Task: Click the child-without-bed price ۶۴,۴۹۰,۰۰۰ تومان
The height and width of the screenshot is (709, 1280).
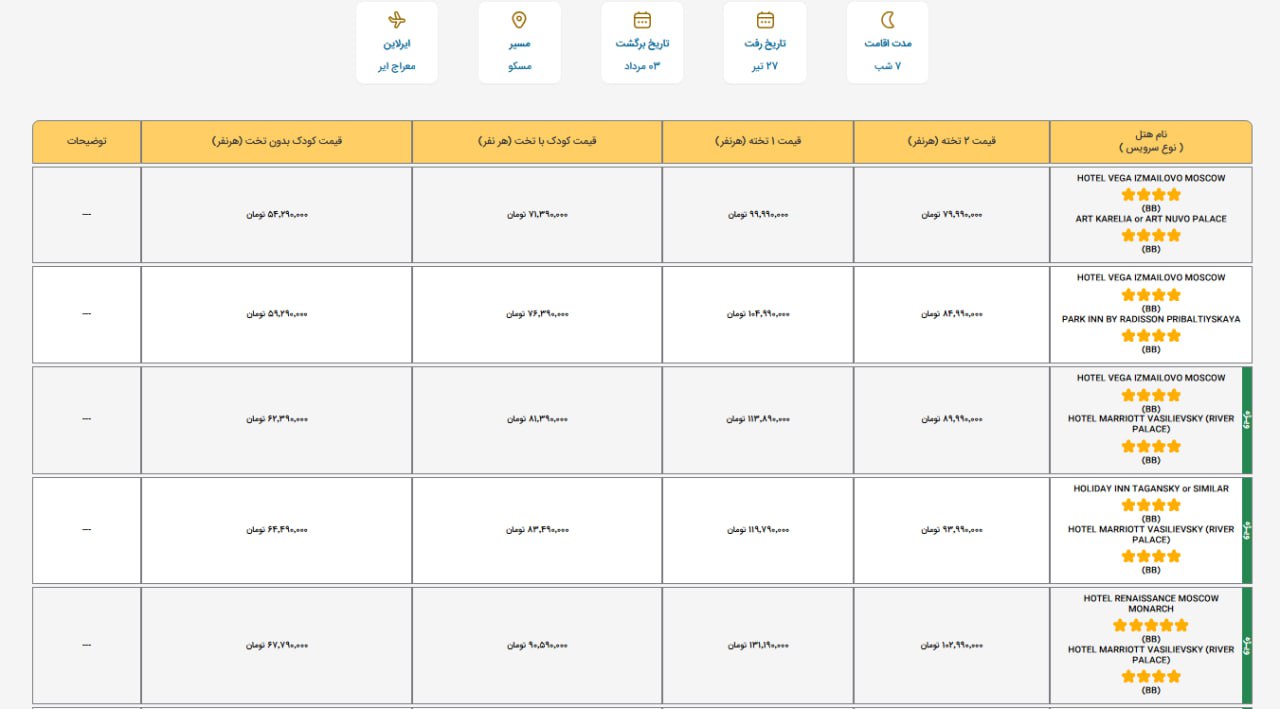Action: (277, 530)
